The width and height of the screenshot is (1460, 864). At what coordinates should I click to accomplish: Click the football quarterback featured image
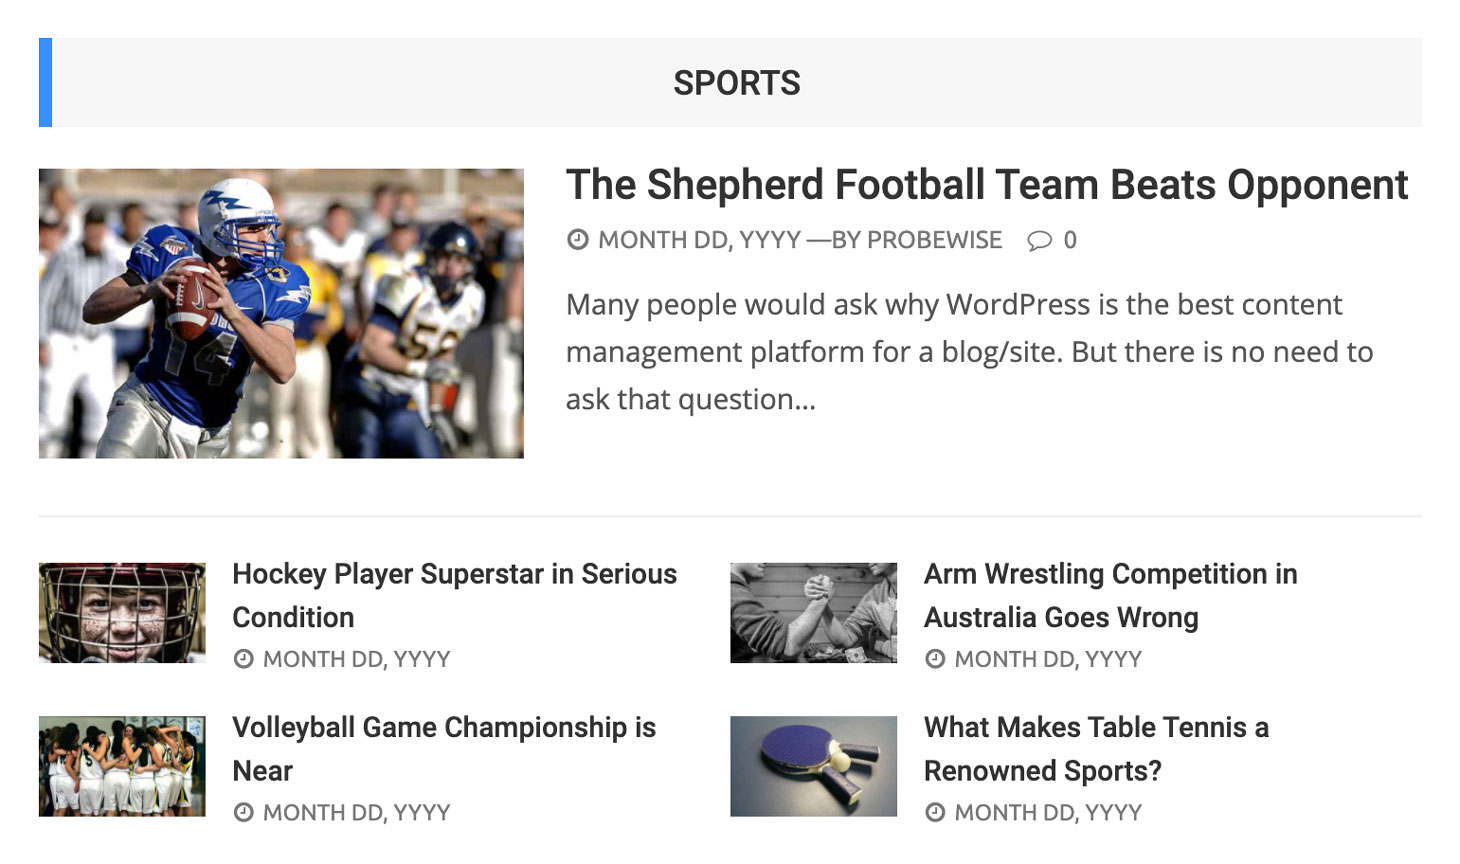point(281,313)
